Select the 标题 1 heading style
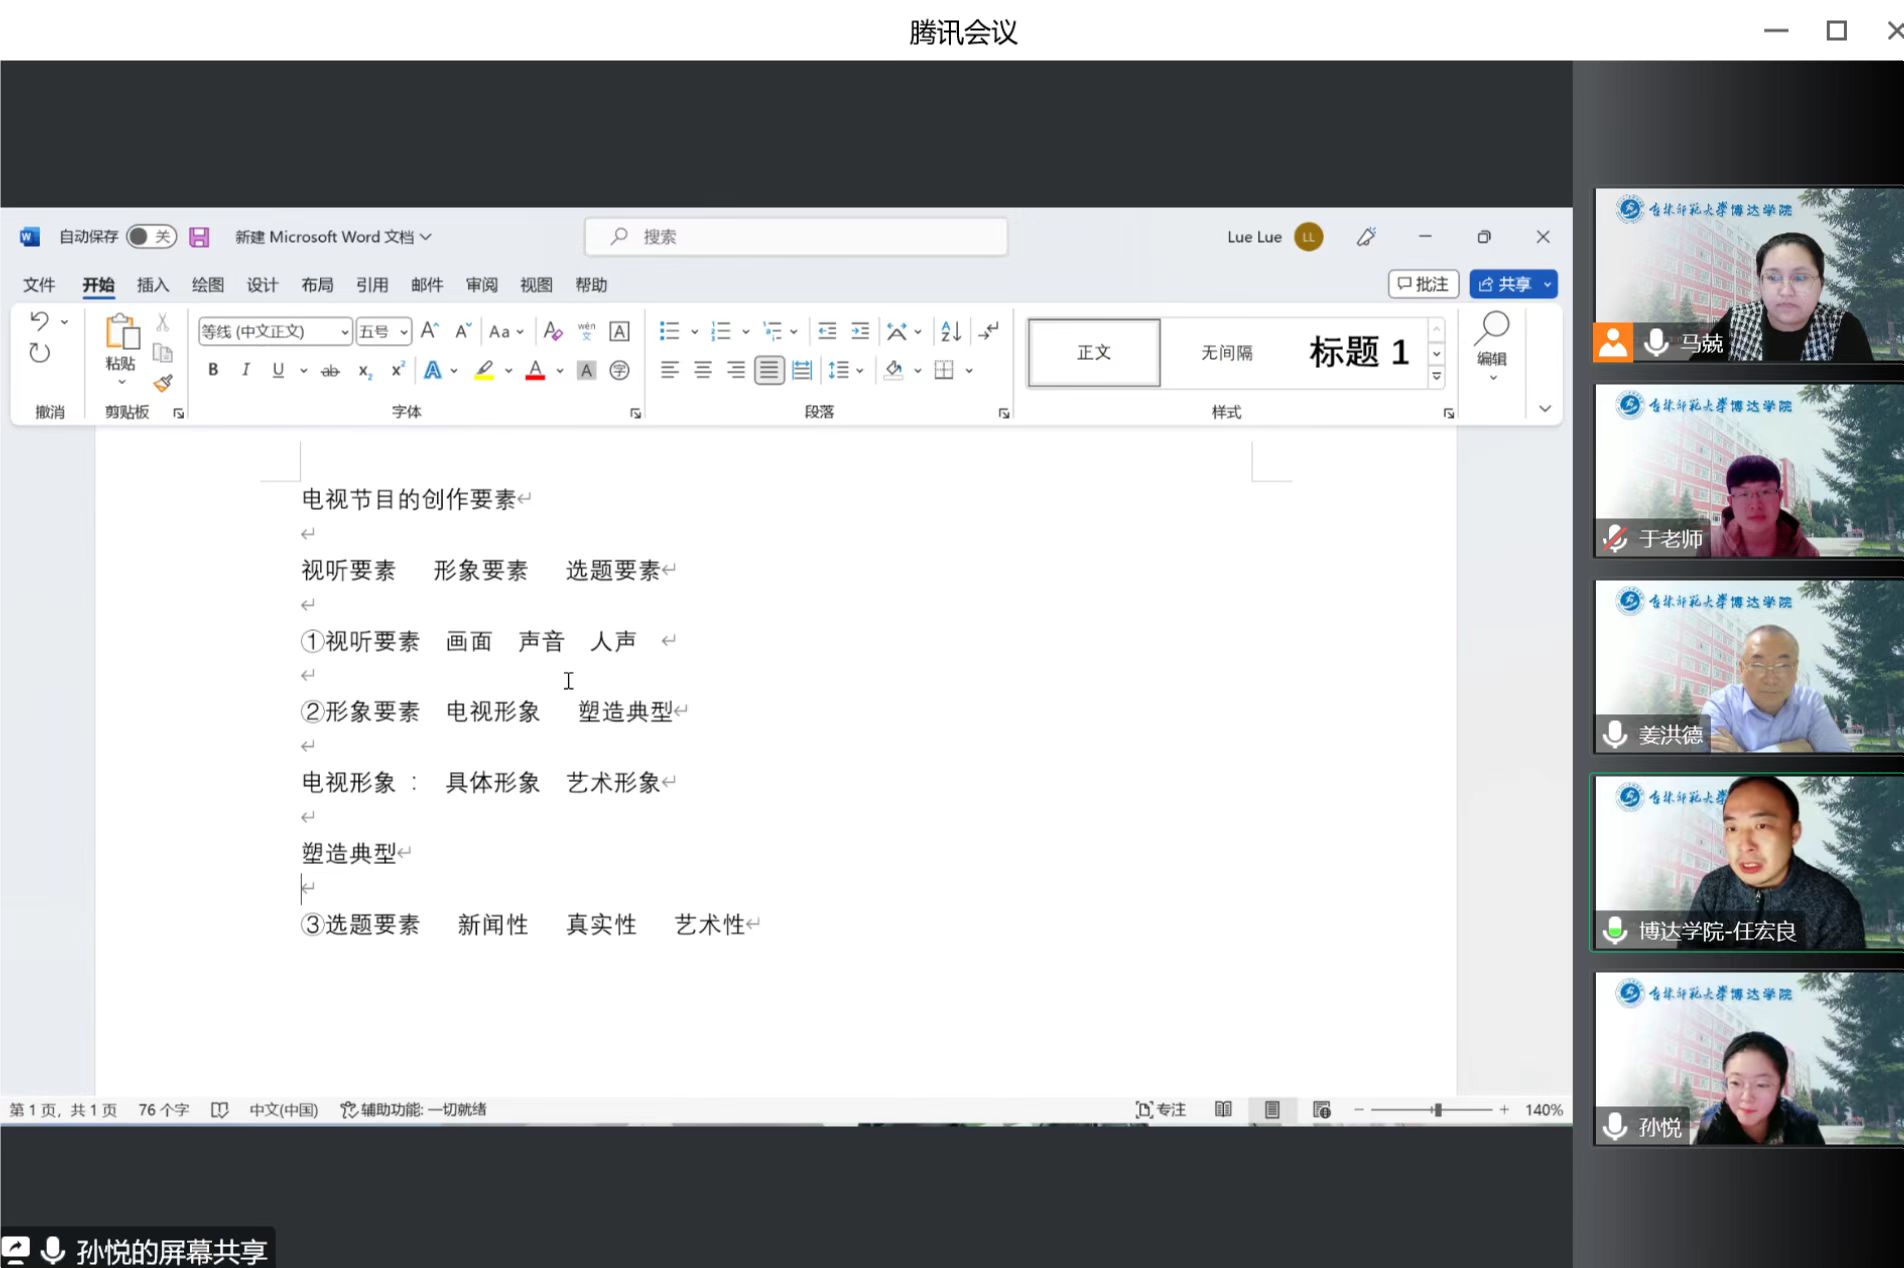Viewport: 1904px width, 1268px height. click(x=1358, y=352)
